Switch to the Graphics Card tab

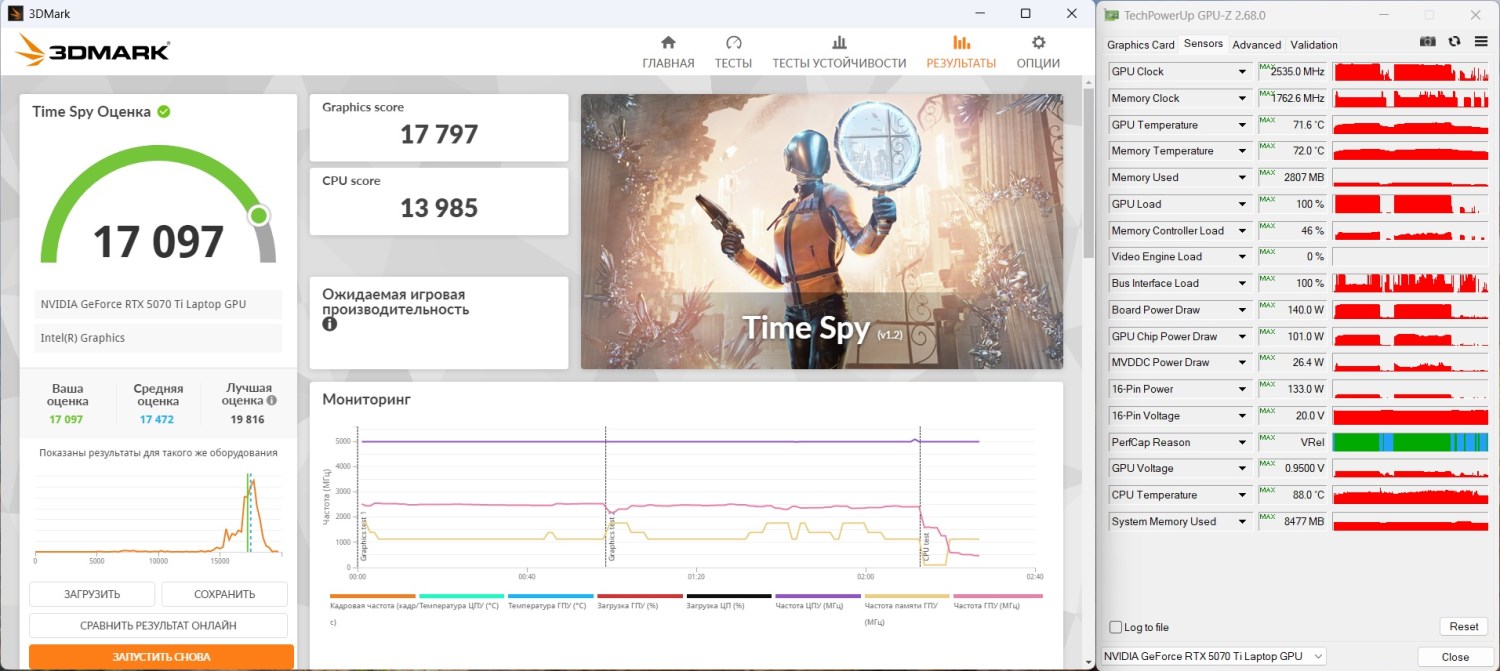coord(1140,44)
